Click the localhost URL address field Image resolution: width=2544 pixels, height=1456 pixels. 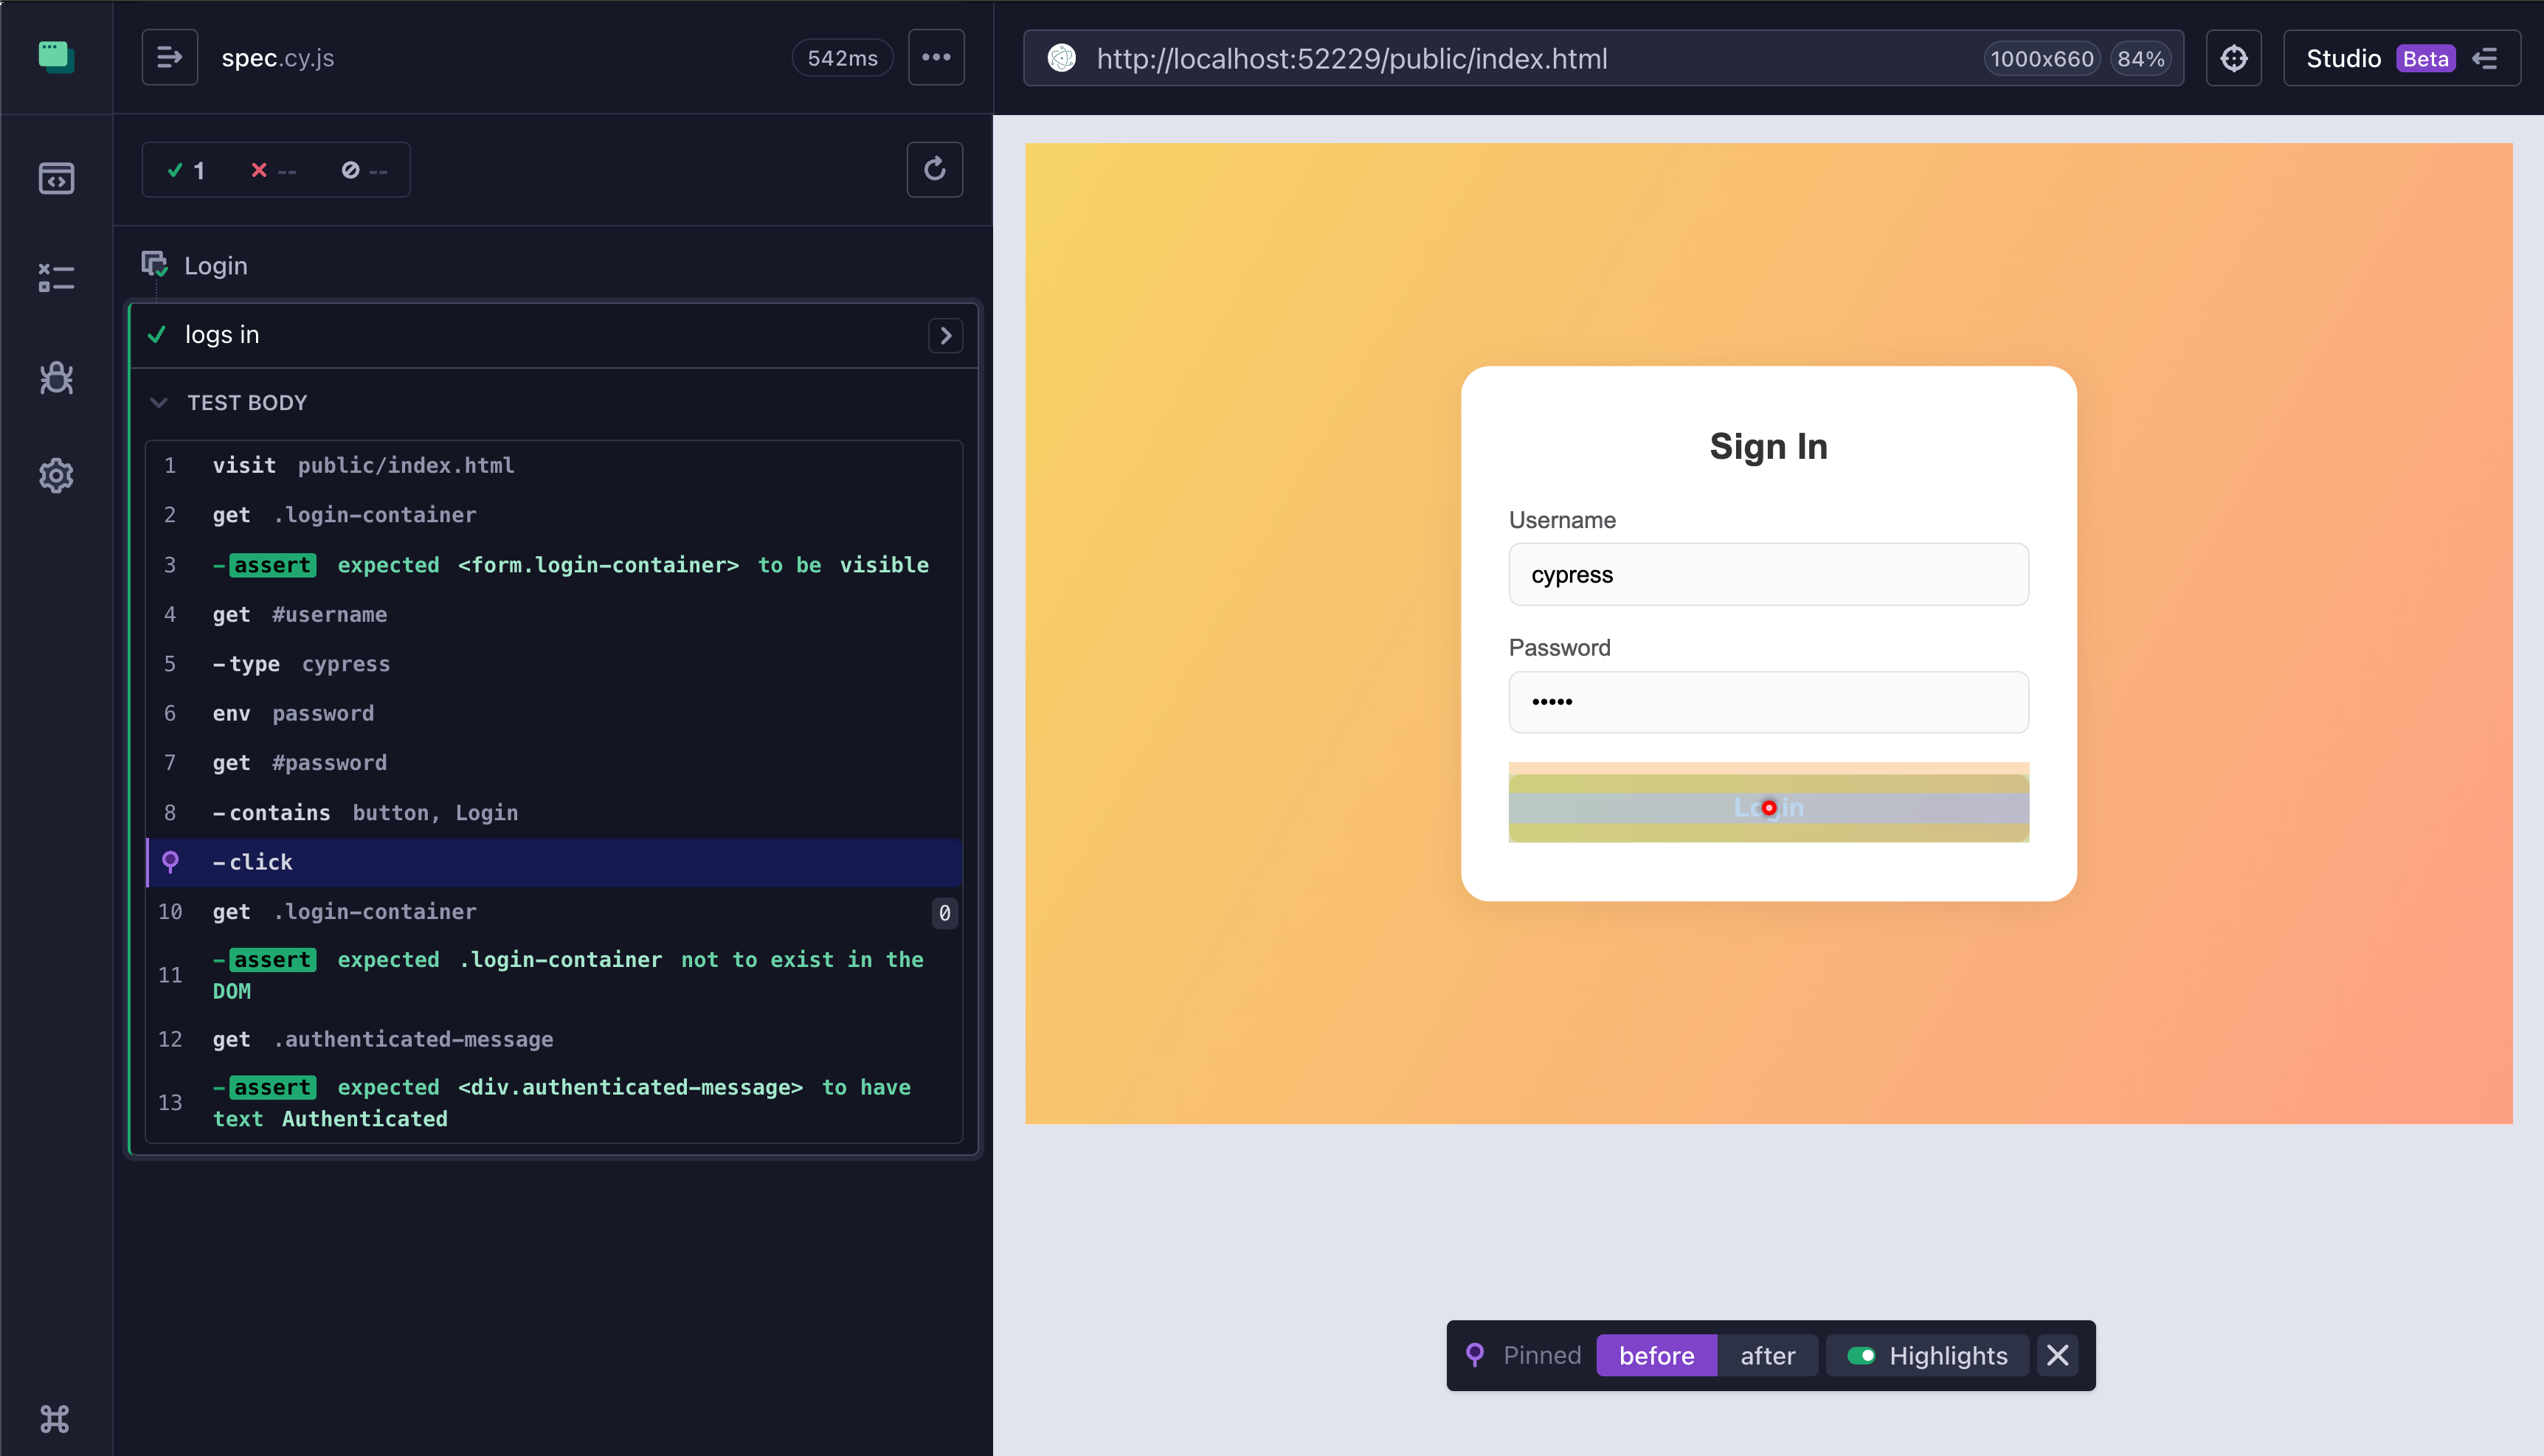click(1350, 58)
